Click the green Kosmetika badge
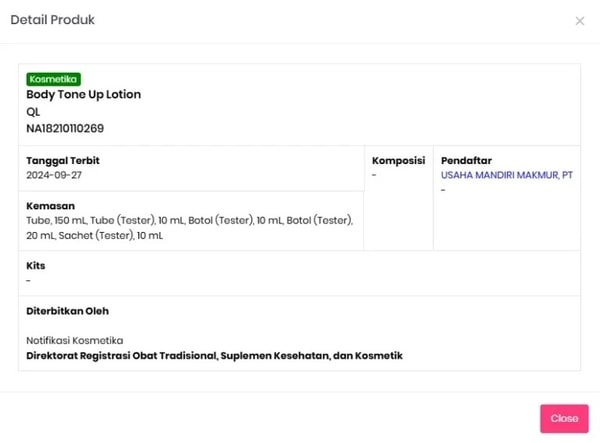This screenshot has width=600, height=443. 54,79
